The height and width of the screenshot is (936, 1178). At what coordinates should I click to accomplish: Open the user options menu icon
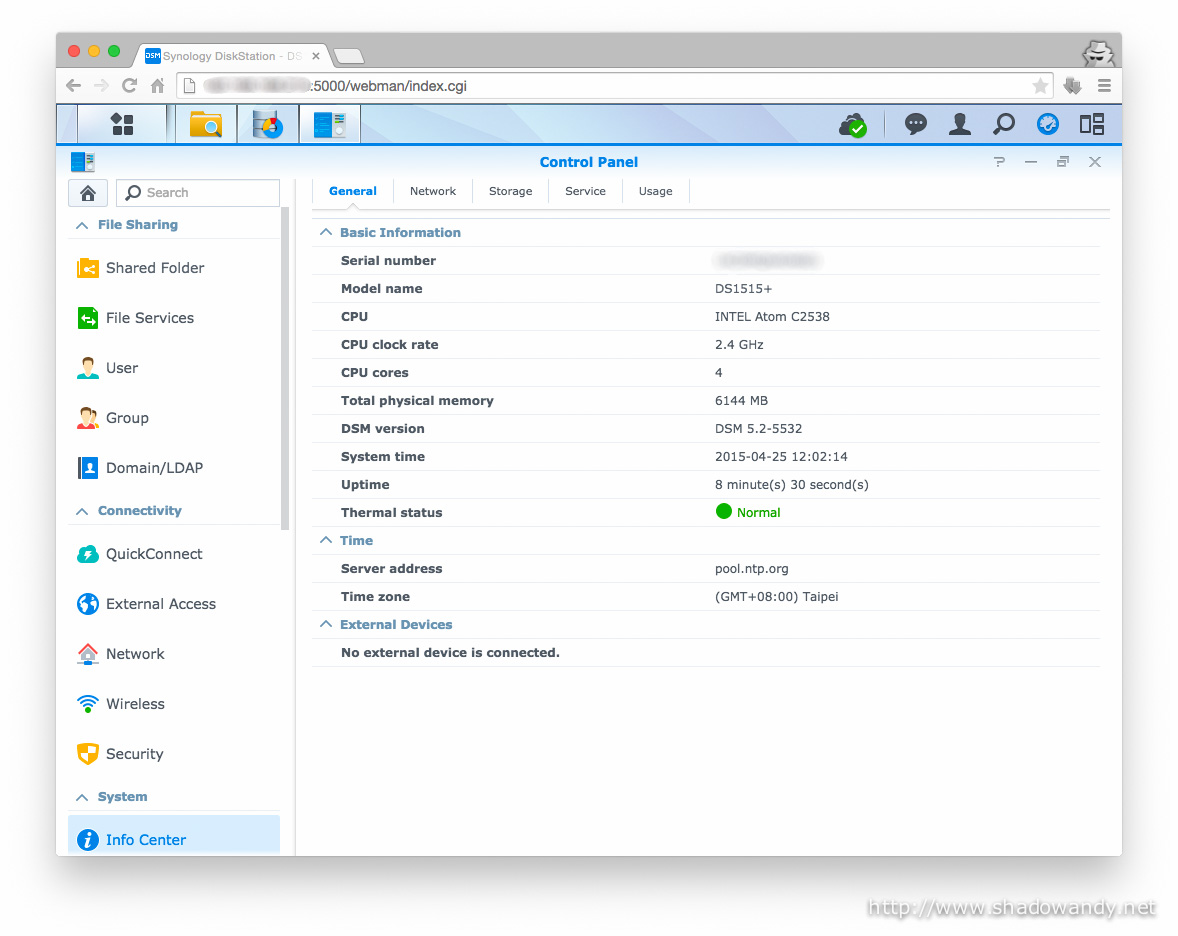click(x=959, y=124)
